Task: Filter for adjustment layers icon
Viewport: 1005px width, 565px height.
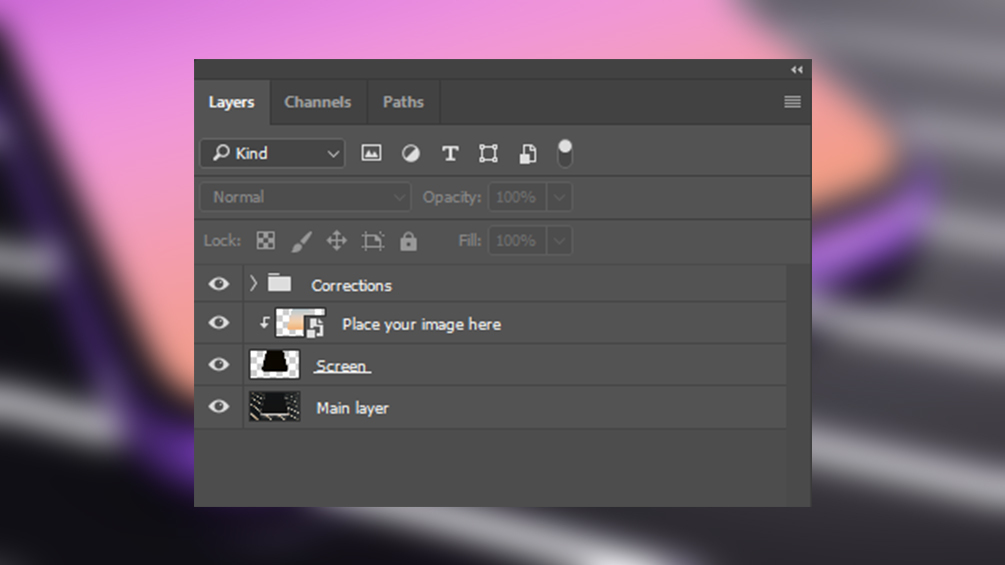Action: pyautogui.click(x=411, y=153)
